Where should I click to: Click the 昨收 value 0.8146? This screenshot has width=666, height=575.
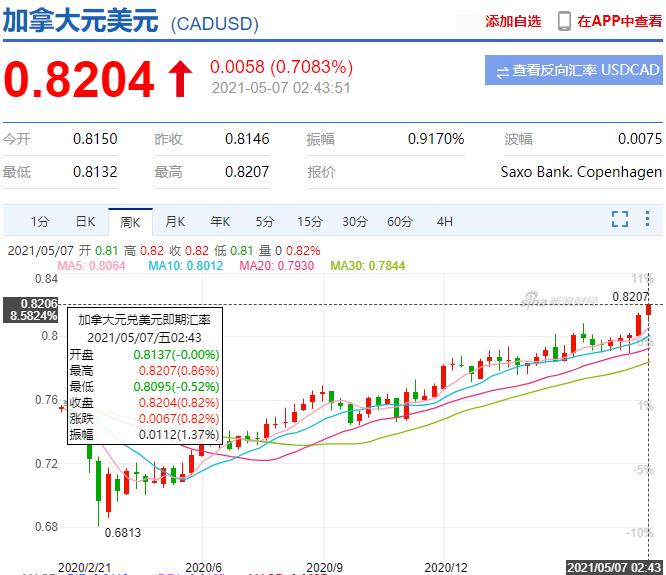click(247, 139)
